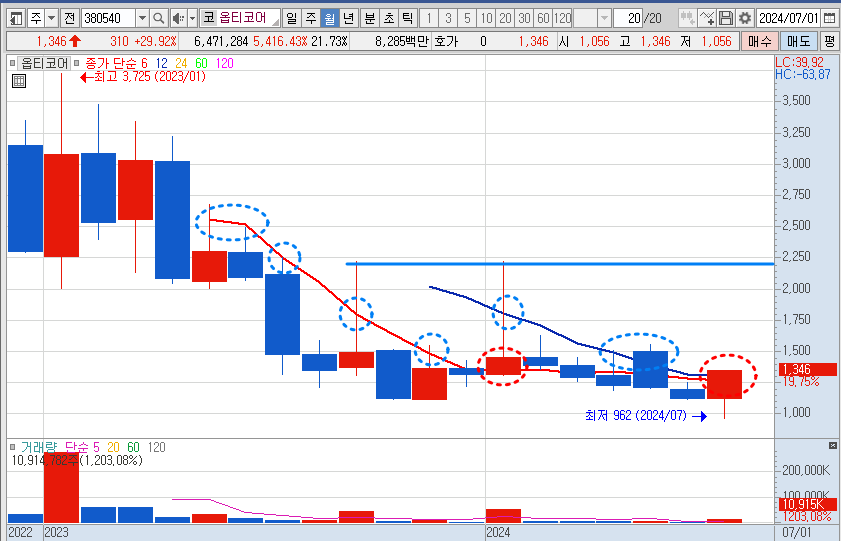Click the 호가 label in quote bar
Viewport: 841px width, 541px height.
446,41
